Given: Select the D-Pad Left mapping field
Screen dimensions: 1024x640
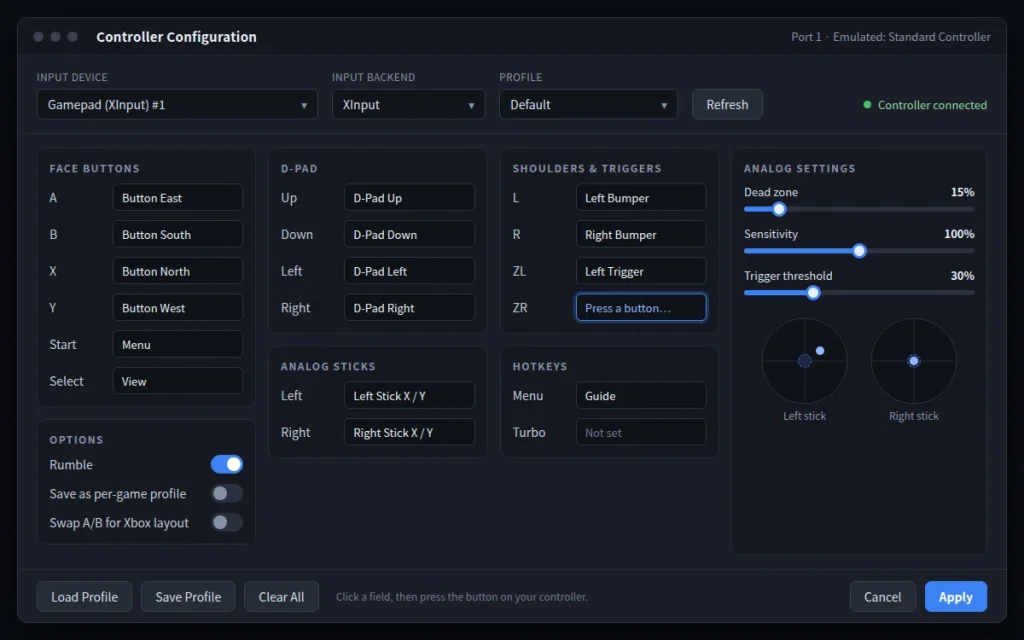Looking at the screenshot, I should [409, 271].
